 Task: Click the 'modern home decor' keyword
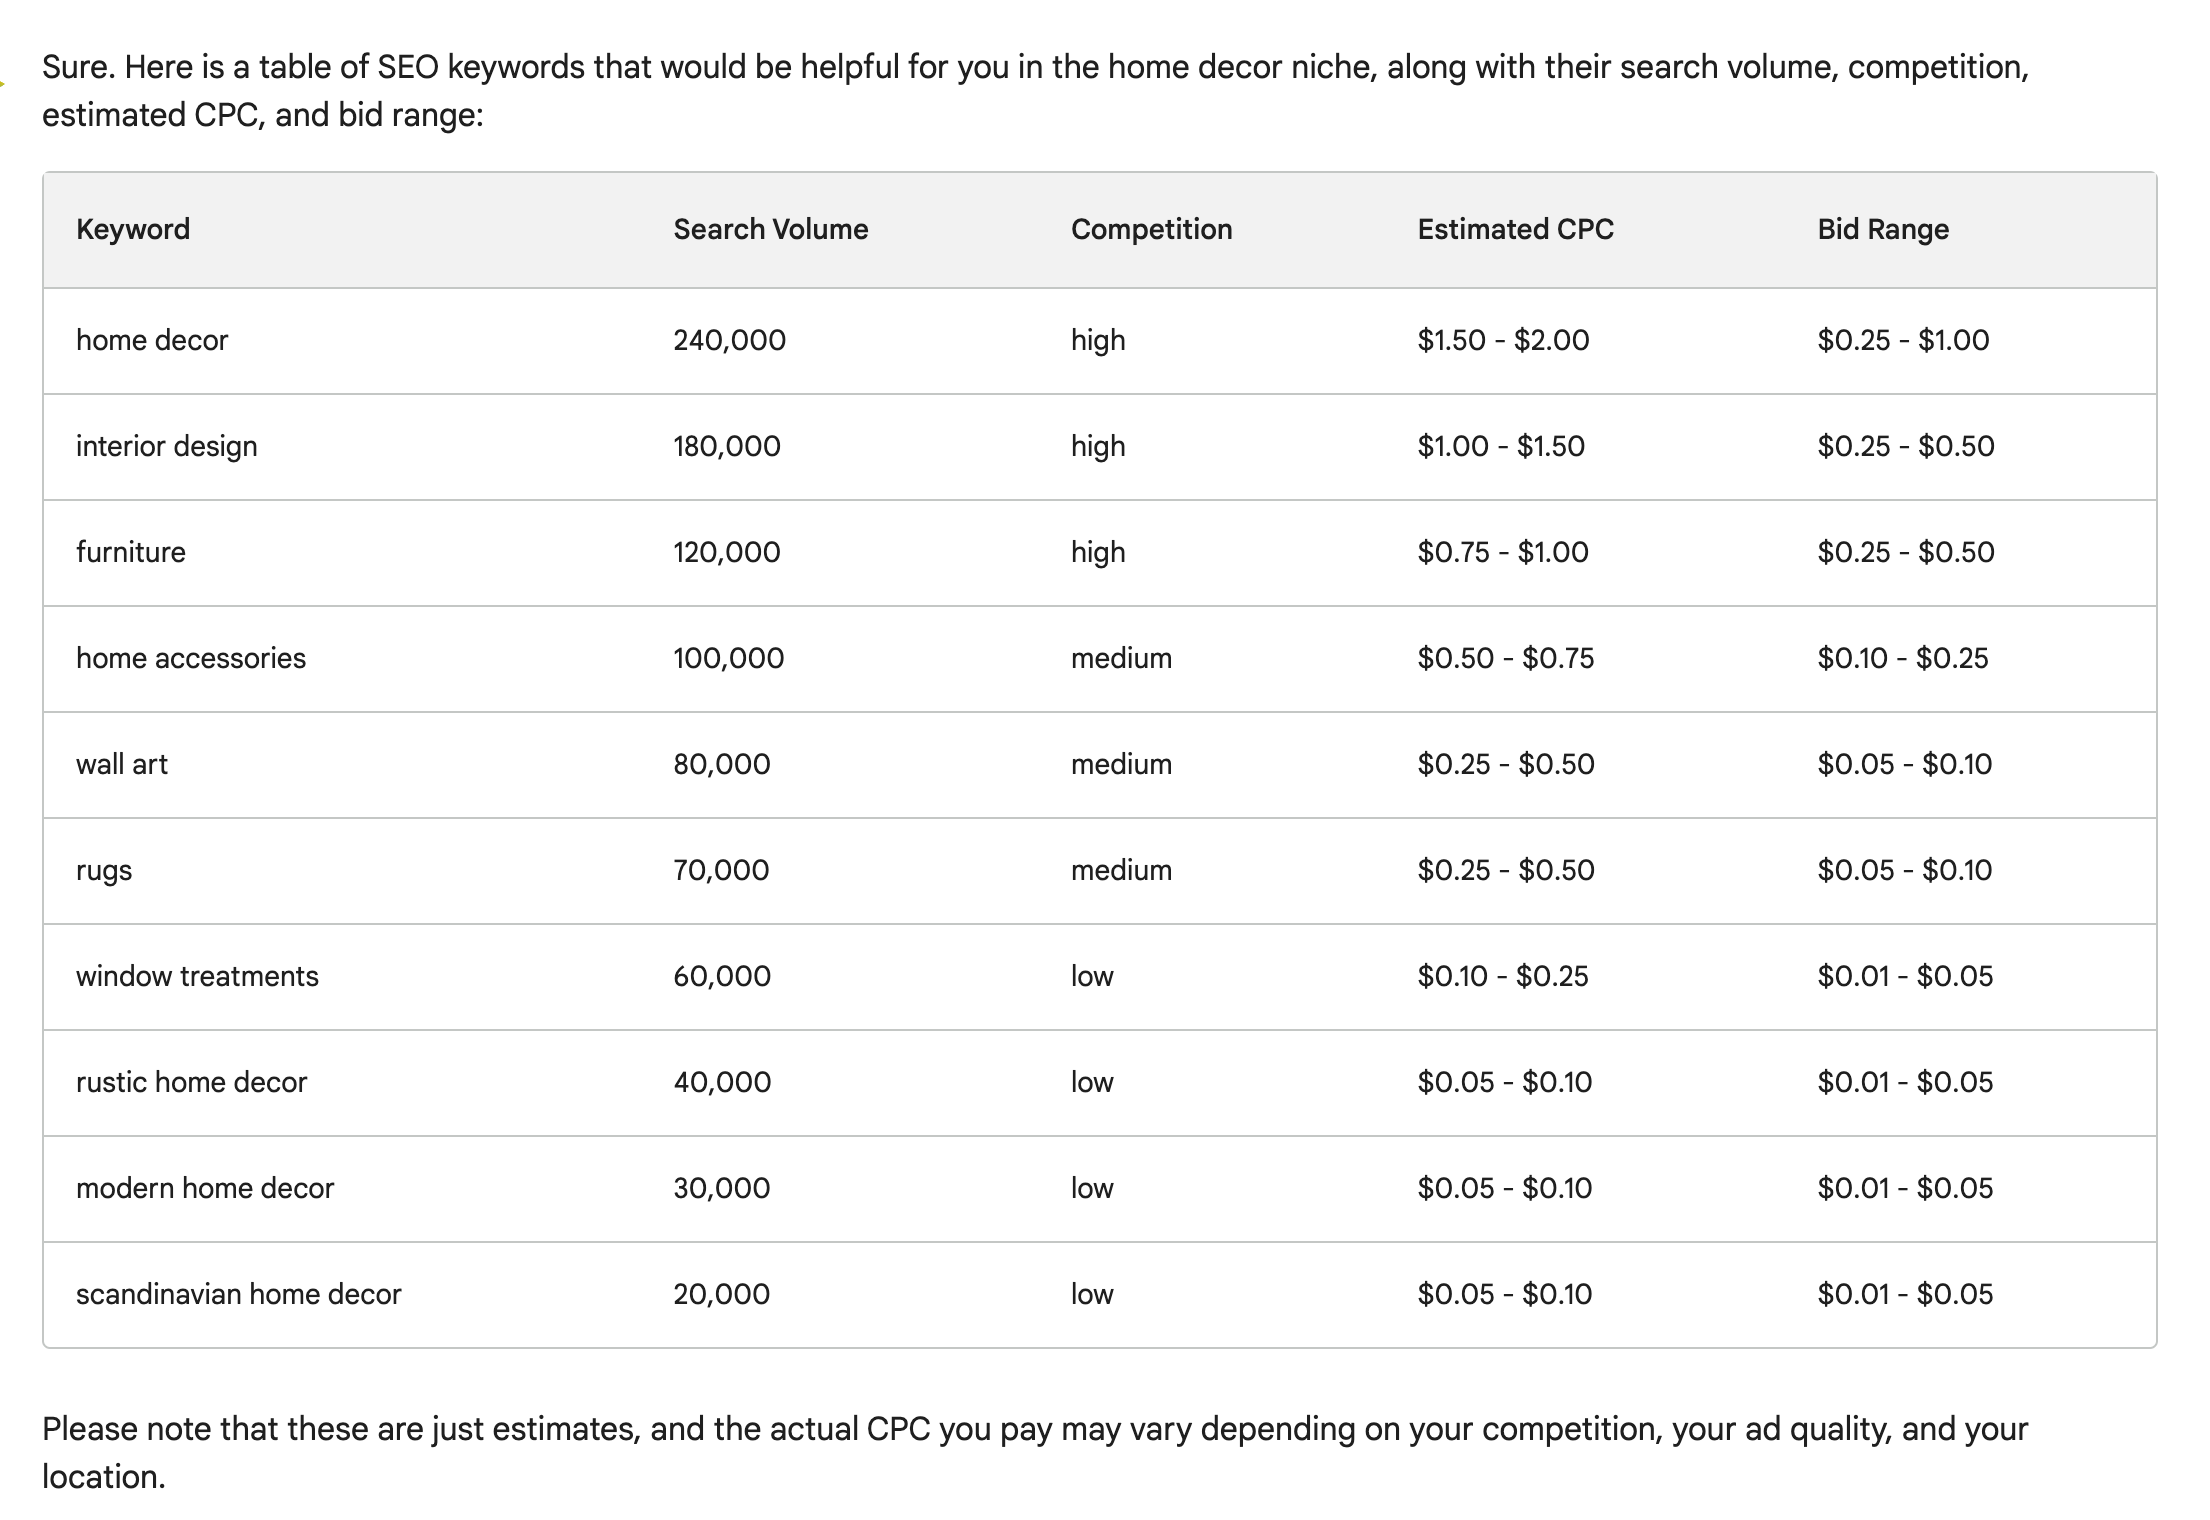(205, 1188)
